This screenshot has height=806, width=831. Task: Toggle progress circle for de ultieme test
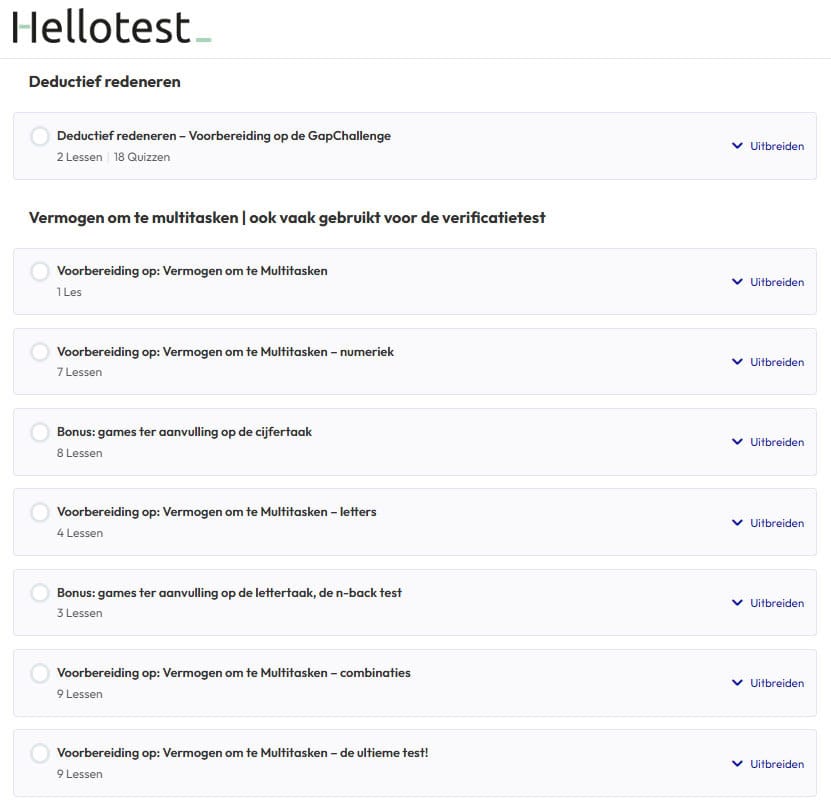point(40,753)
